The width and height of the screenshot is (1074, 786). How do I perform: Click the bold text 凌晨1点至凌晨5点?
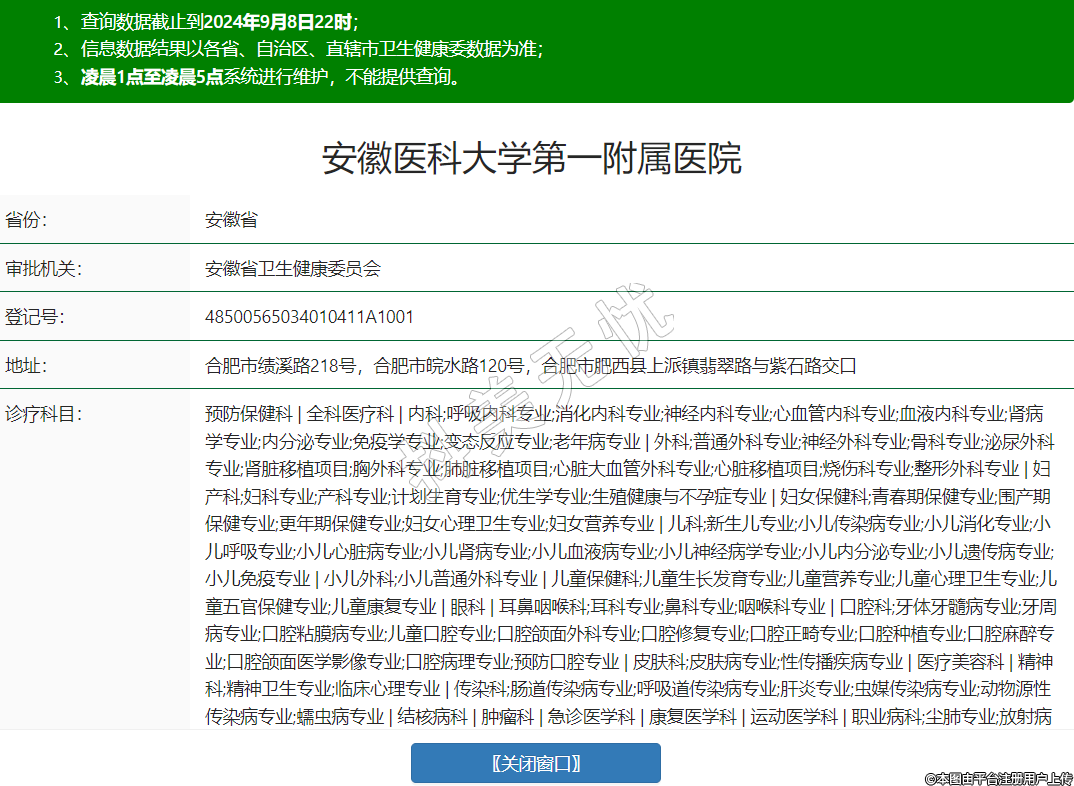point(152,77)
